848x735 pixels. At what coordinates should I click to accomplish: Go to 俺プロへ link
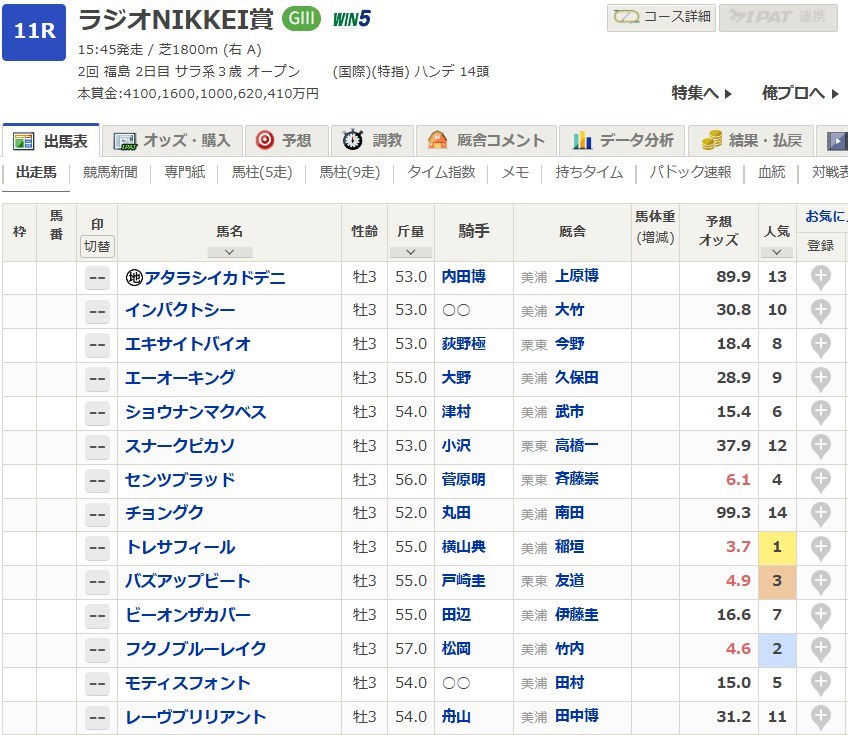(800, 94)
